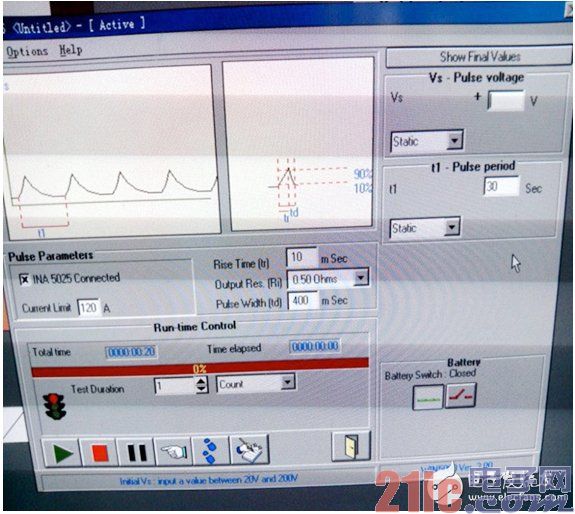Expand the Vs Static mode dropdown
This screenshot has height=514, width=575.
455,140
